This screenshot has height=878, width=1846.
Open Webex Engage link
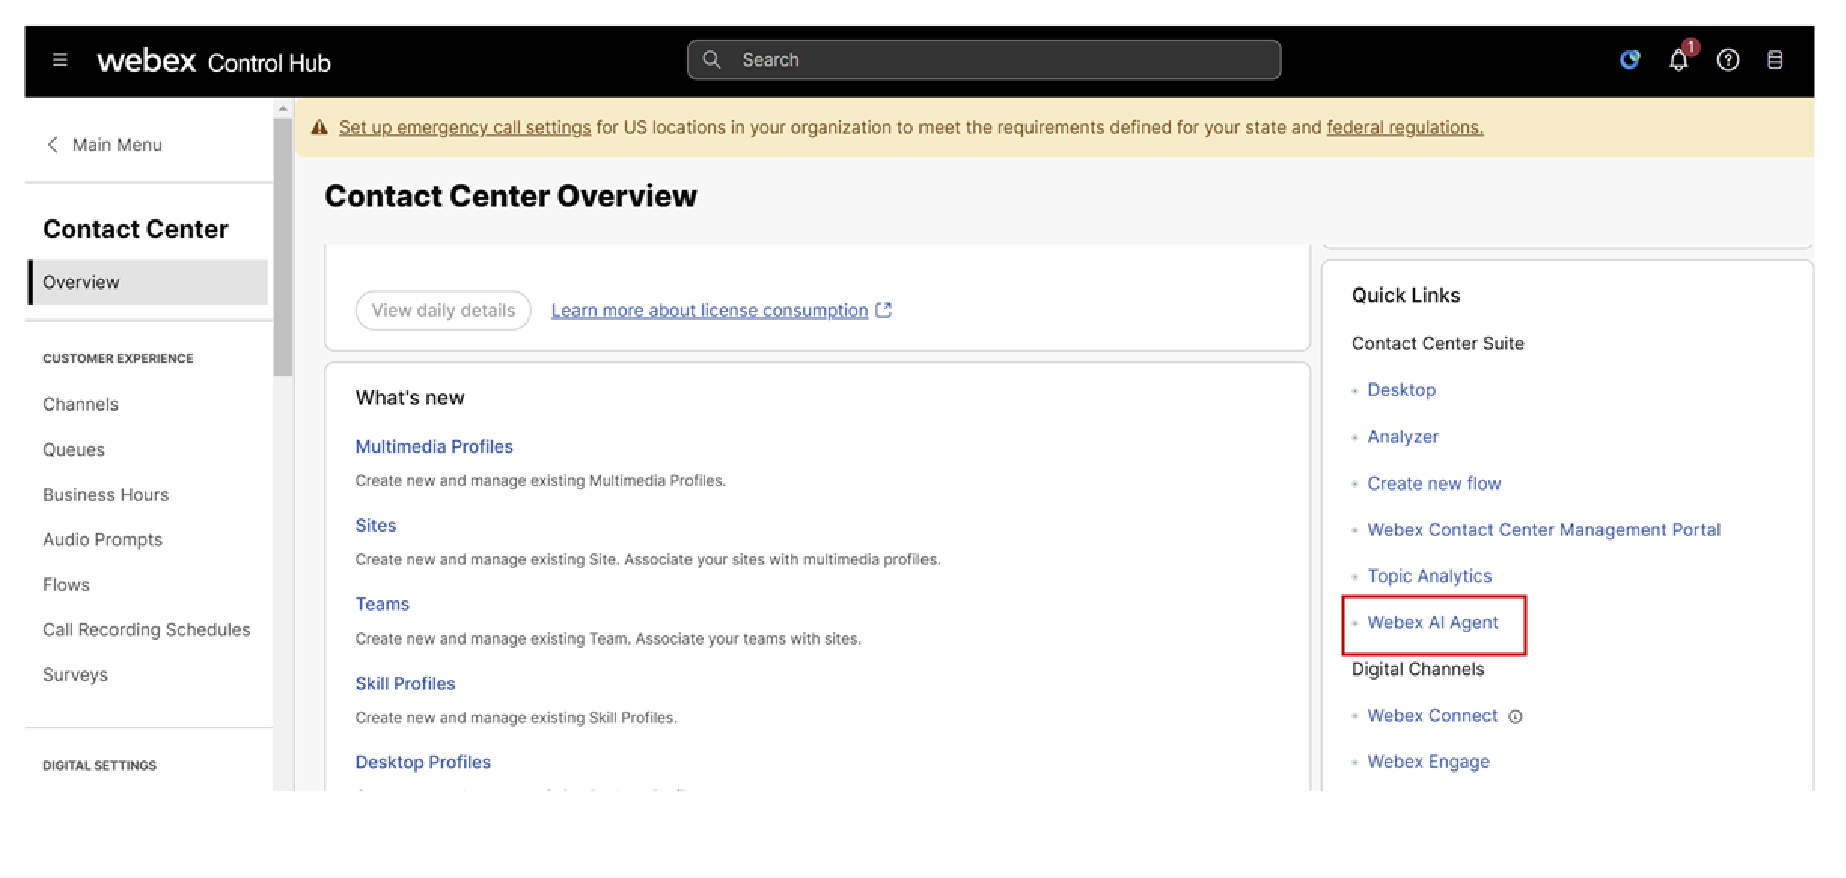[x=1428, y=762]
